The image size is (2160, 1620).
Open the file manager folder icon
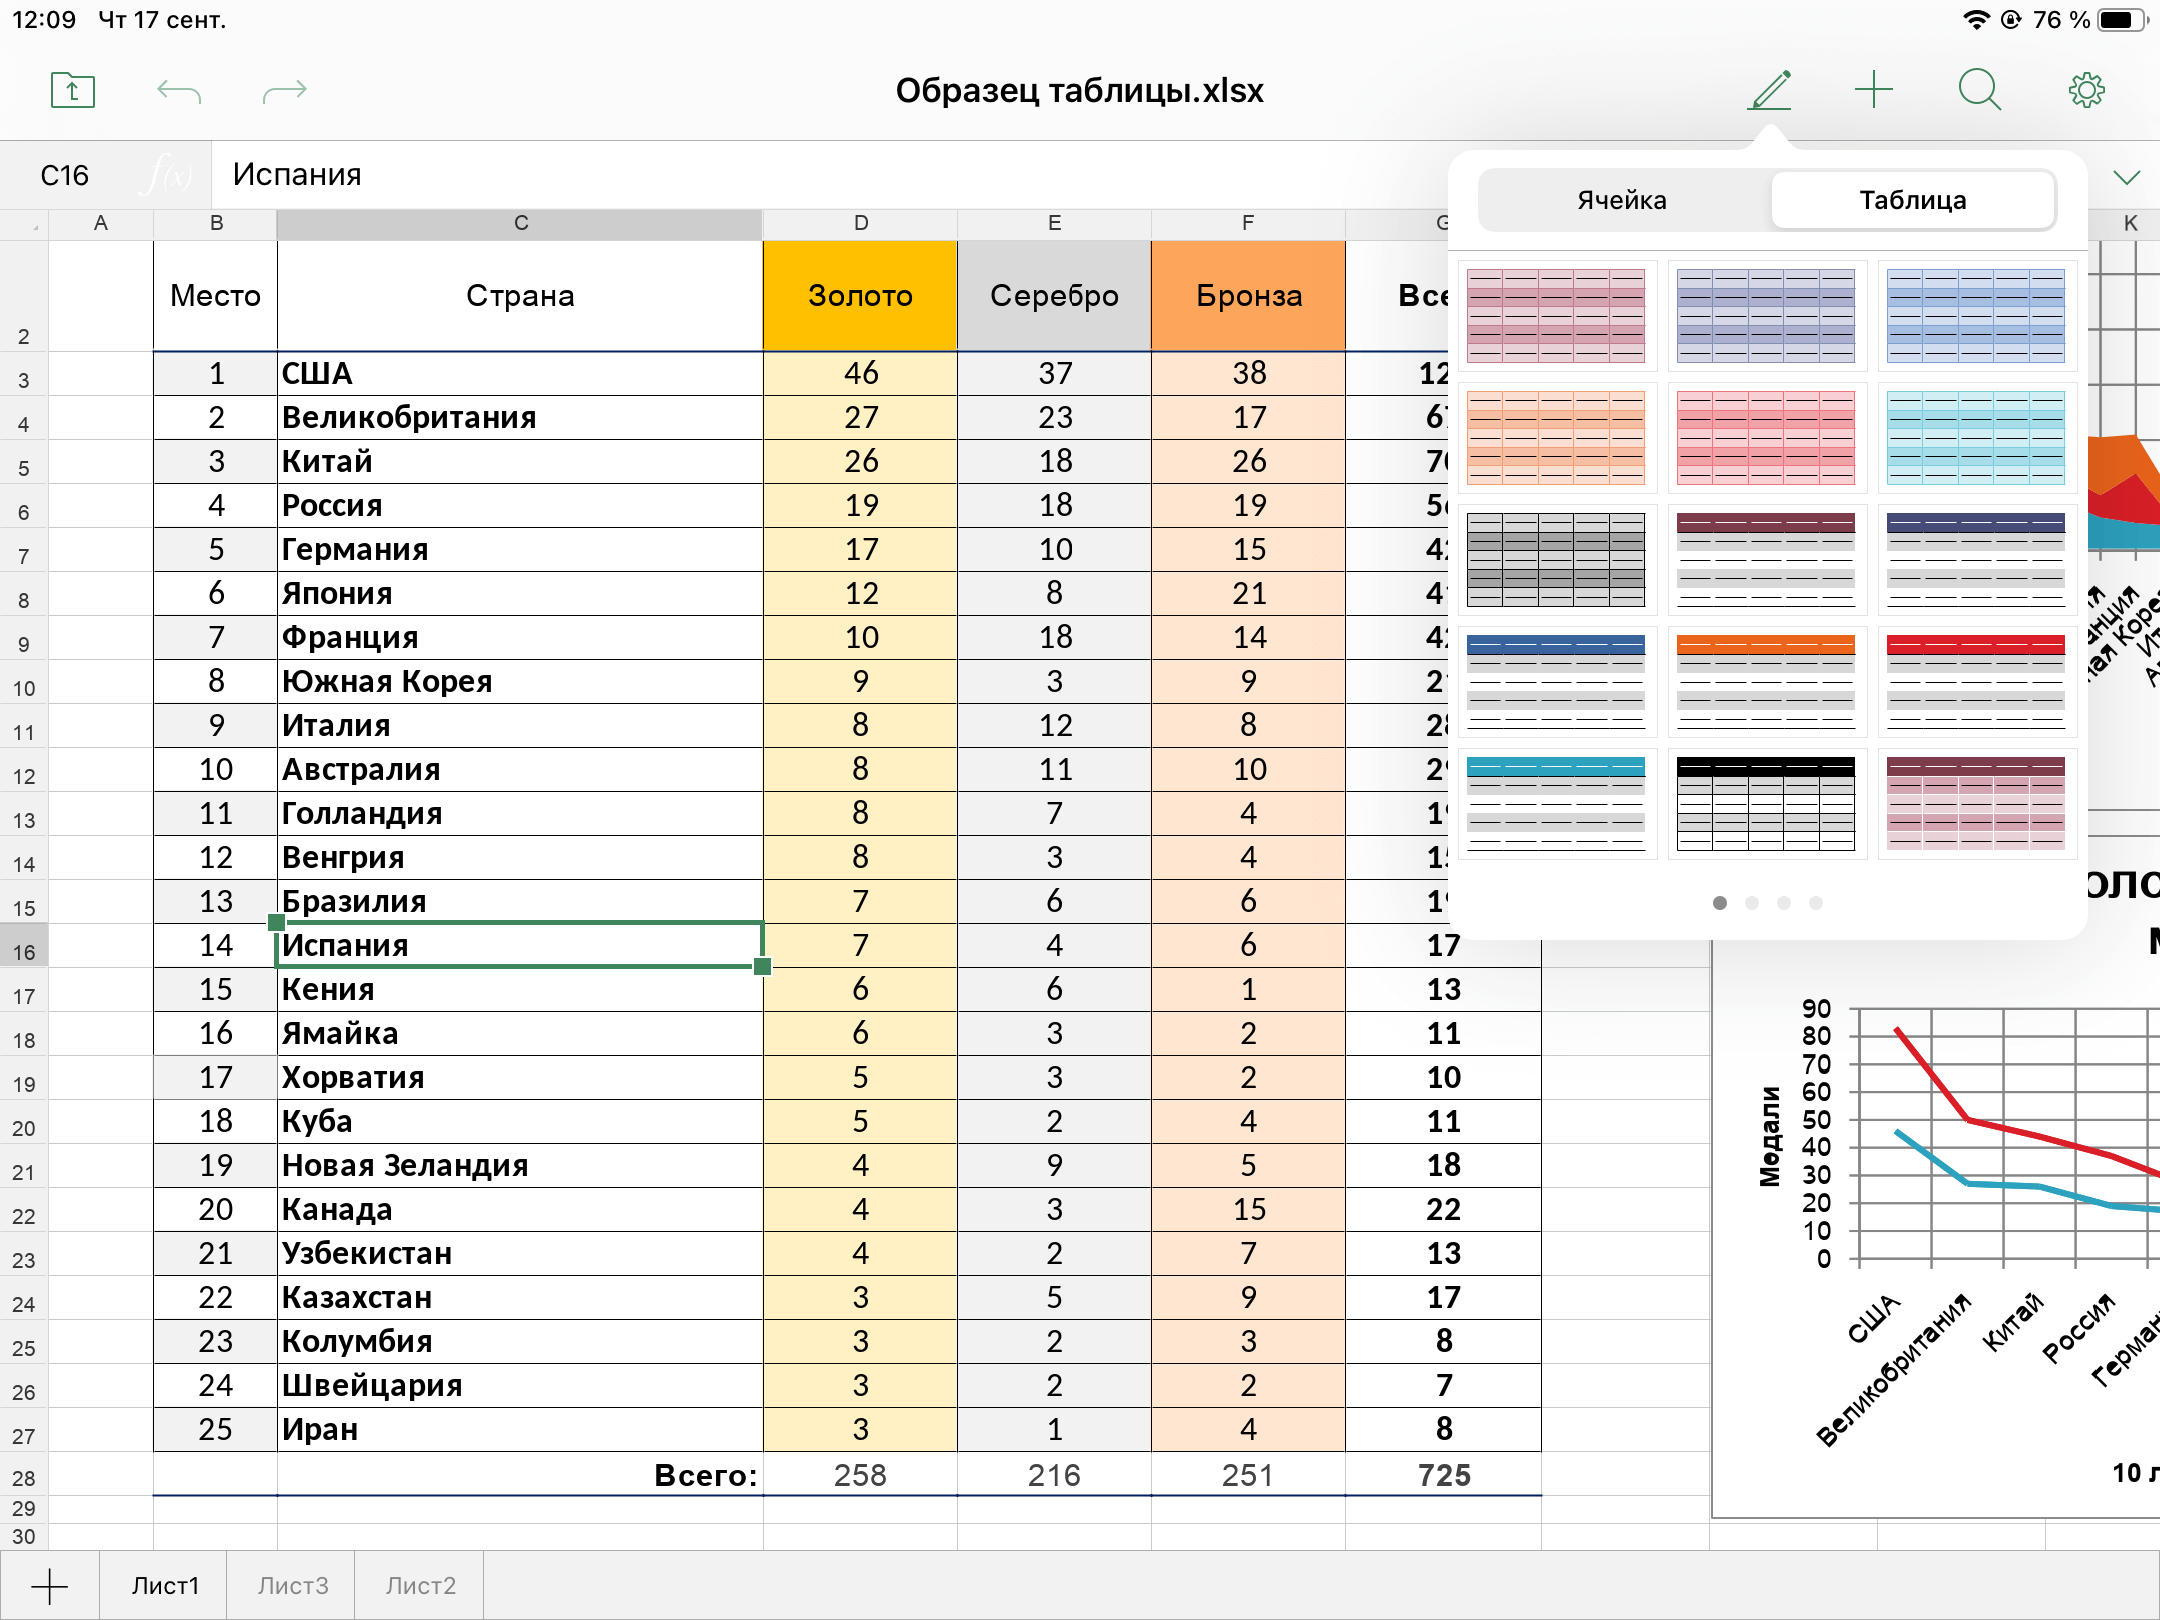[x=73, y=91]
